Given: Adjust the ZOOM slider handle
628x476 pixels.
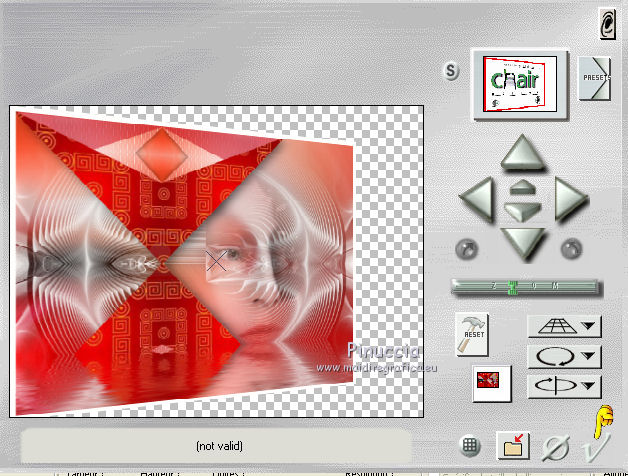Looking at the screenshot, I should 512,287.
